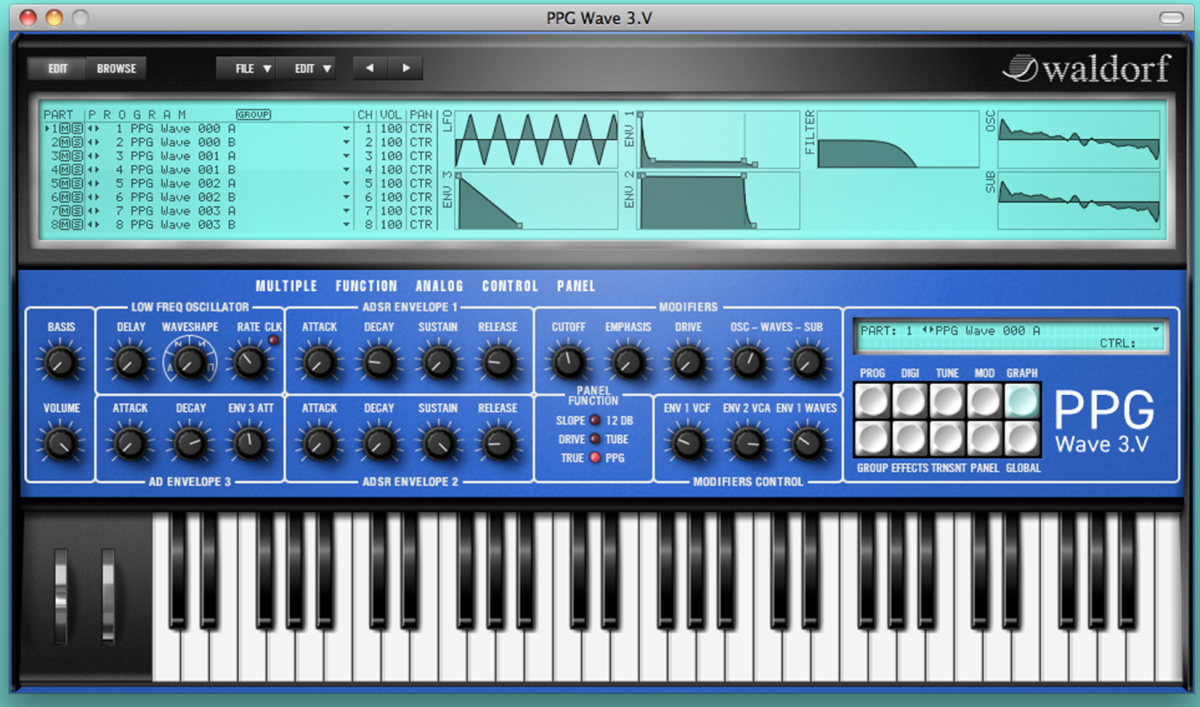Viewport: 1200px width, 707px height.
Task: Toggle the SLOPE 12 DB LED switch
Action: click(595, 420)
